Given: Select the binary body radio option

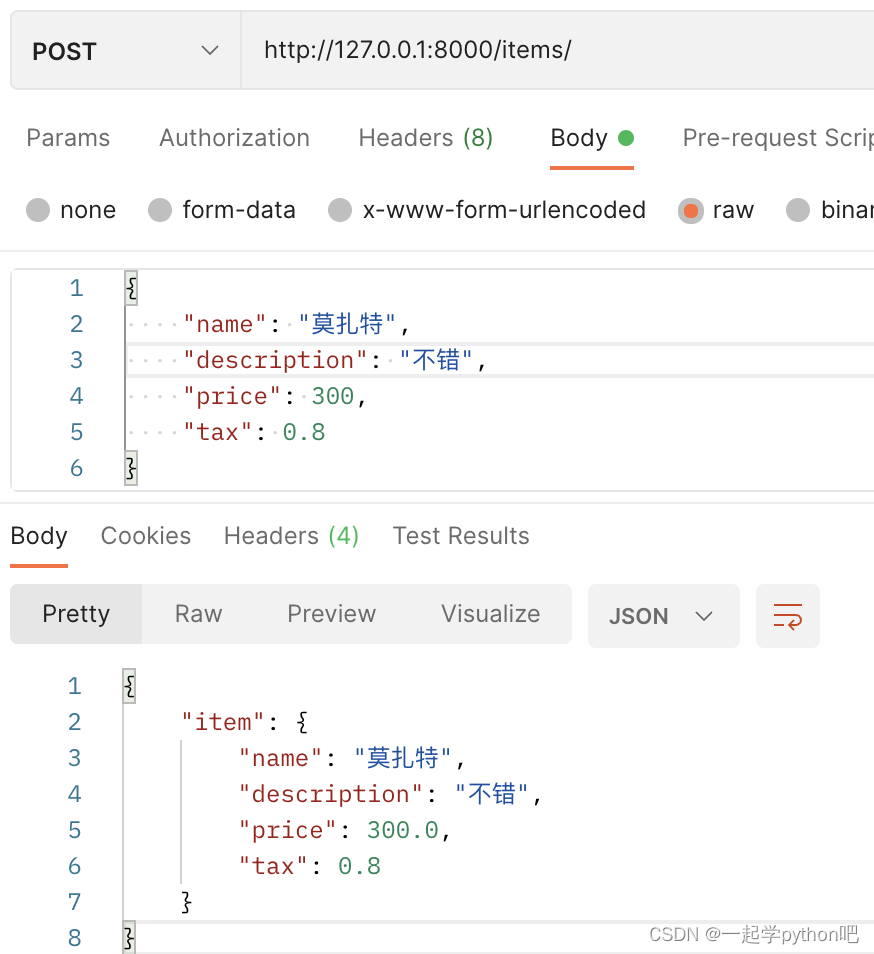Looking at the screenshot, I should (x=798, y=210).
